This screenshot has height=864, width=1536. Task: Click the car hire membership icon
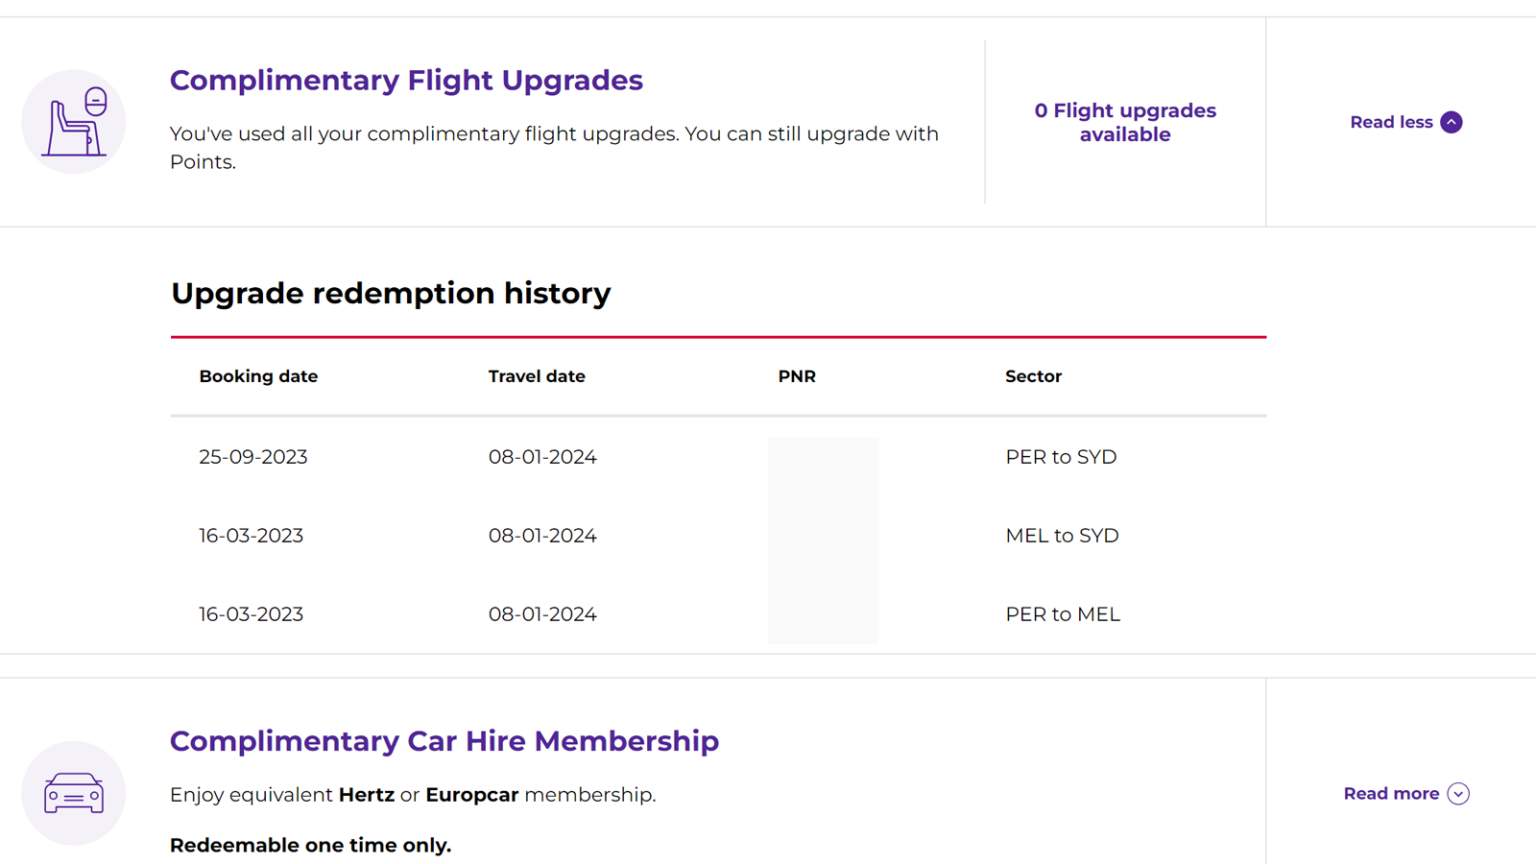(x=74, y=793)
